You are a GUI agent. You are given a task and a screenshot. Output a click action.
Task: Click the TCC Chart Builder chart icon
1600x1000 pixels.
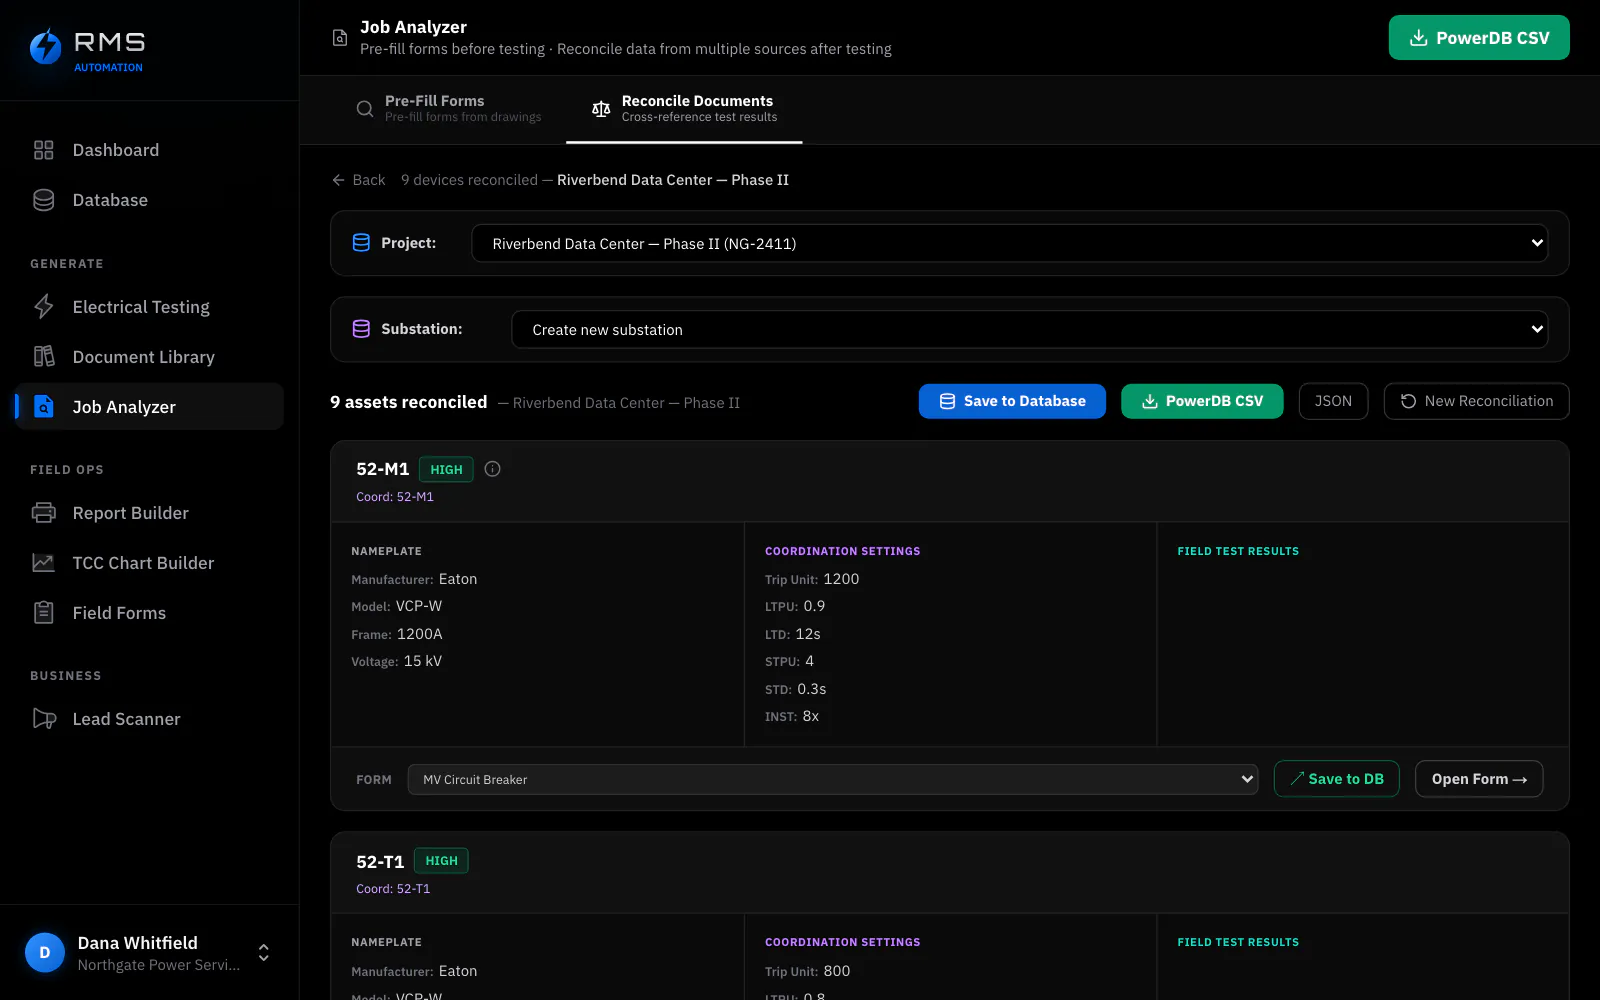pyautogui.click(x=44, y=563)
